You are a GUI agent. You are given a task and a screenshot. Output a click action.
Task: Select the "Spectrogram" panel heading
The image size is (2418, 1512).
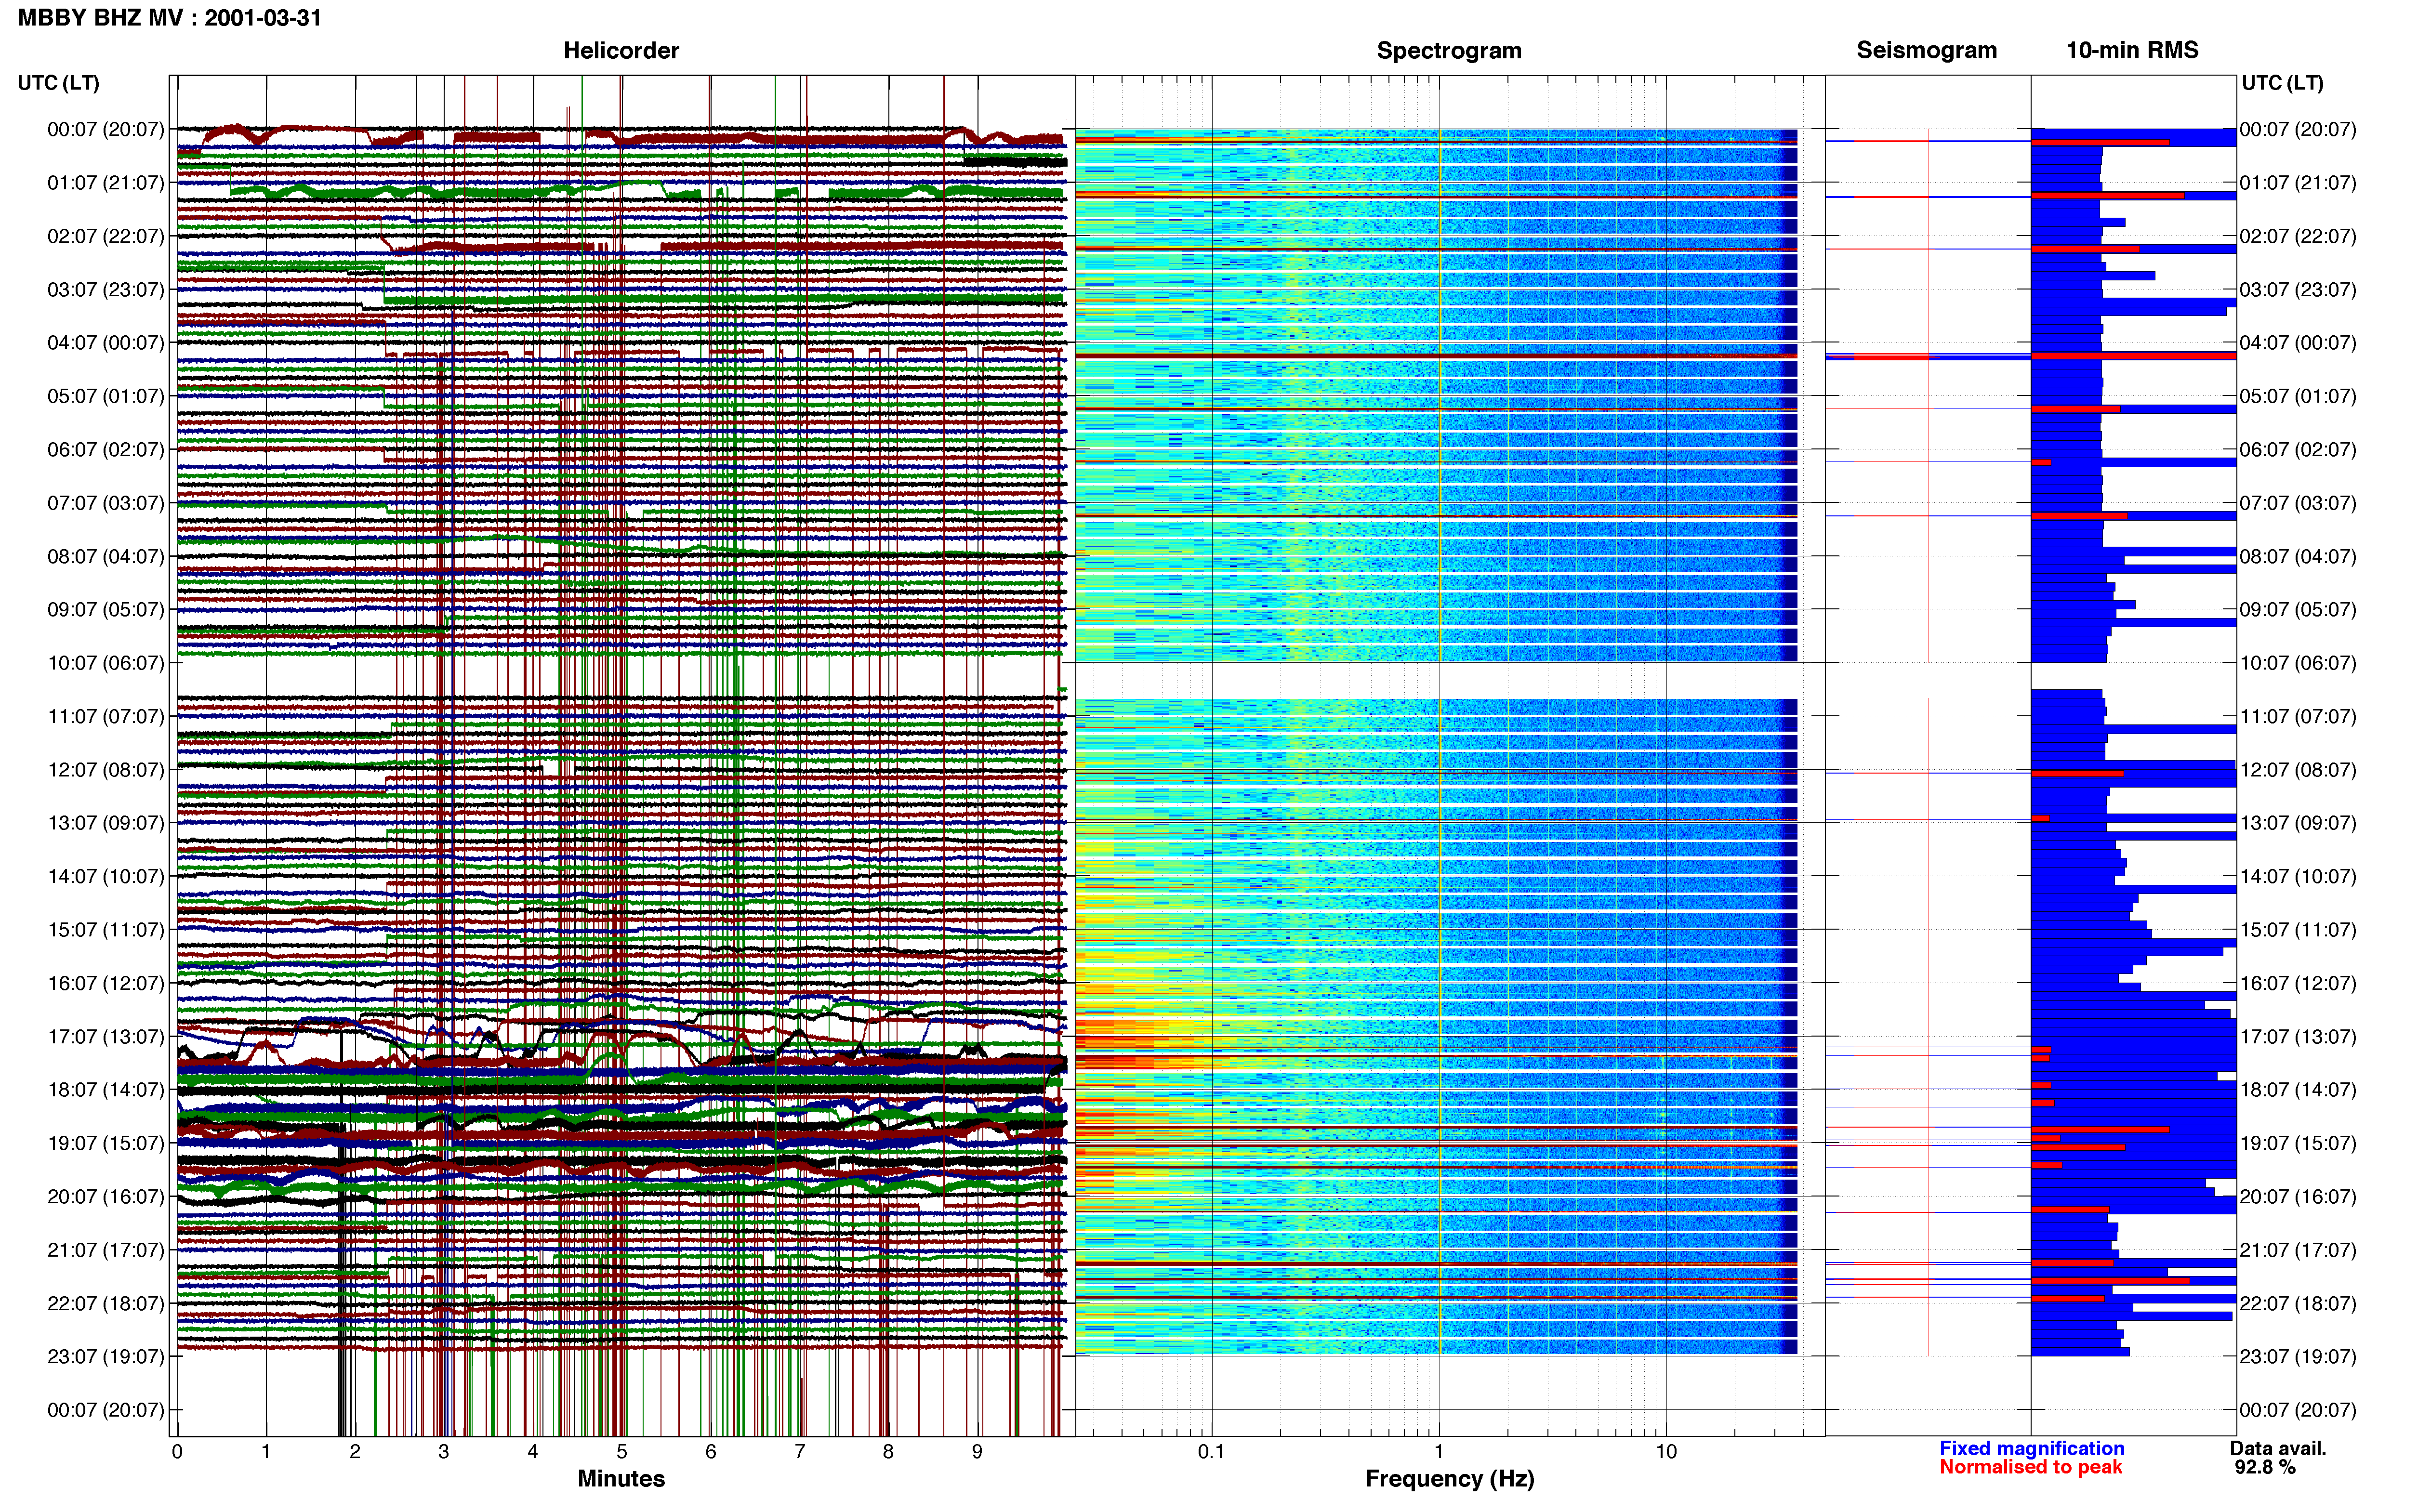[1449, 51]
